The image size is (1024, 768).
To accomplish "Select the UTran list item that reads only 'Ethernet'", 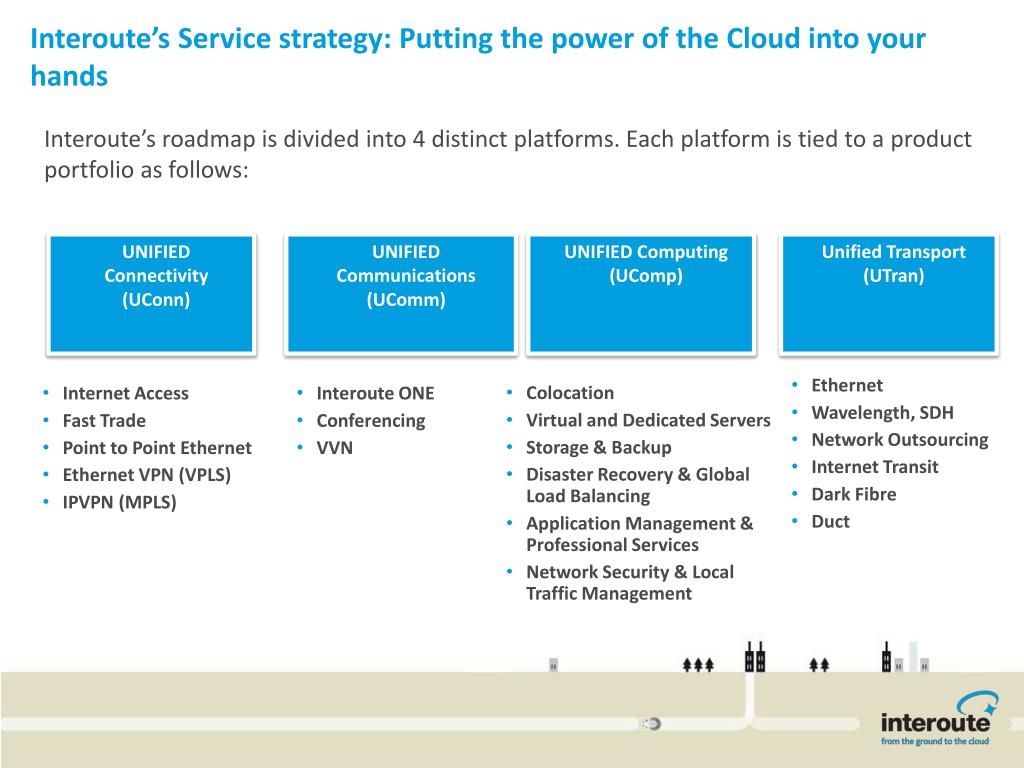I will tap(847, 385).
